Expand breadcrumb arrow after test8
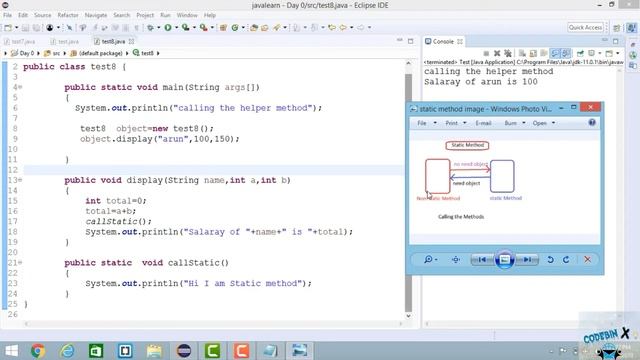Screen dimensions: 640x360 pos(158,53)
